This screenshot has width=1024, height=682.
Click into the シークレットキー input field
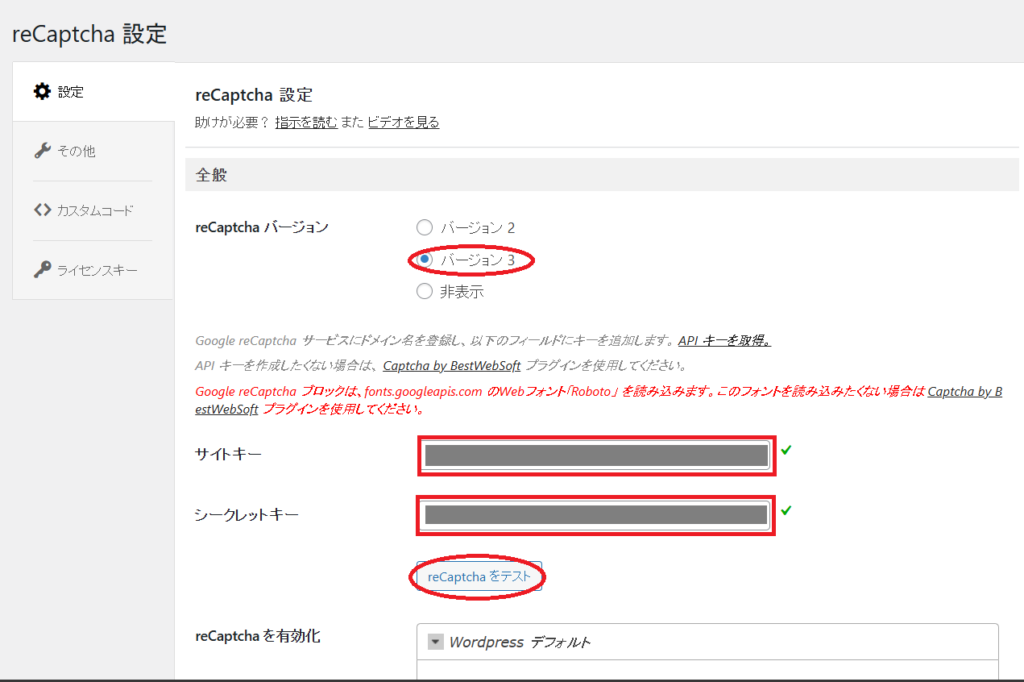(595, 516)
